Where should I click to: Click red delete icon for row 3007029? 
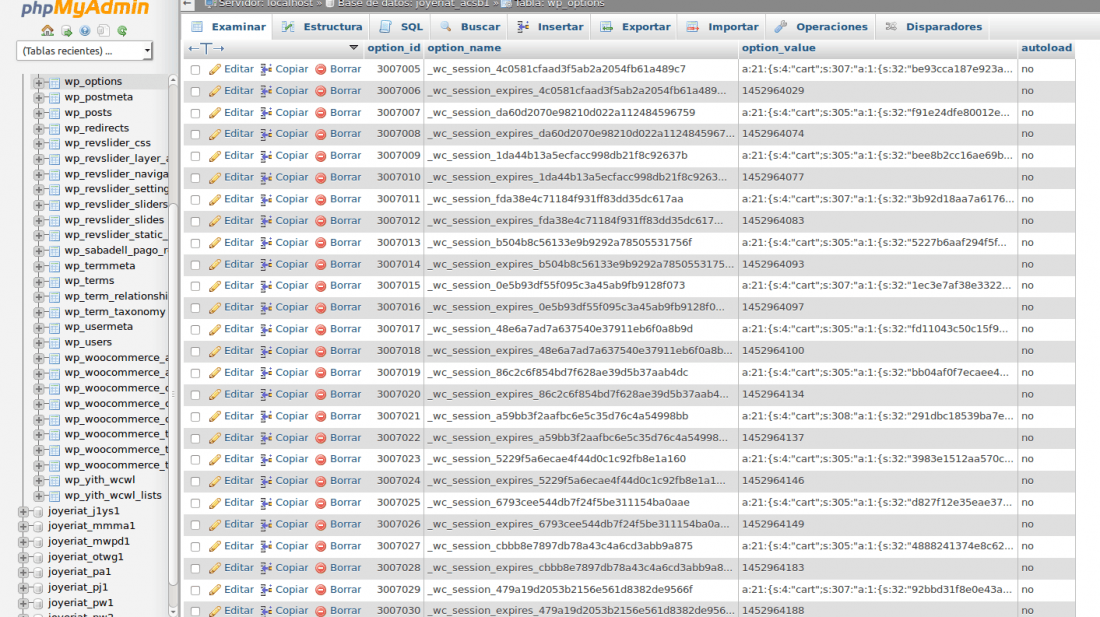pos(321,590)
